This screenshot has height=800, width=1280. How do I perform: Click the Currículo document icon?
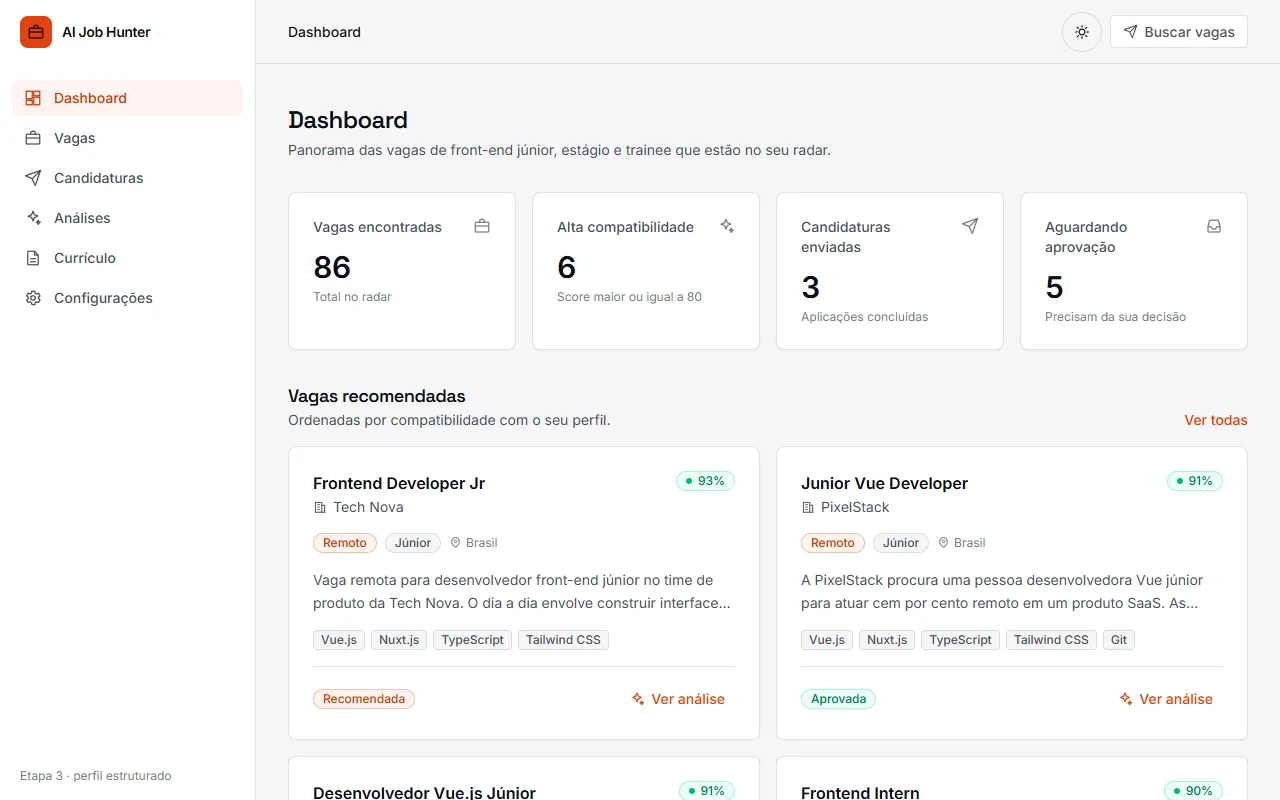(x=33, y=258)
